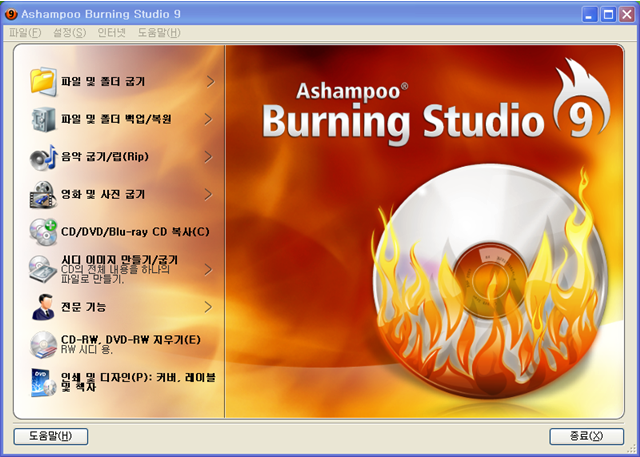Click the disc eraser icon for CD-RW 지우기

[x=44, y=344]
